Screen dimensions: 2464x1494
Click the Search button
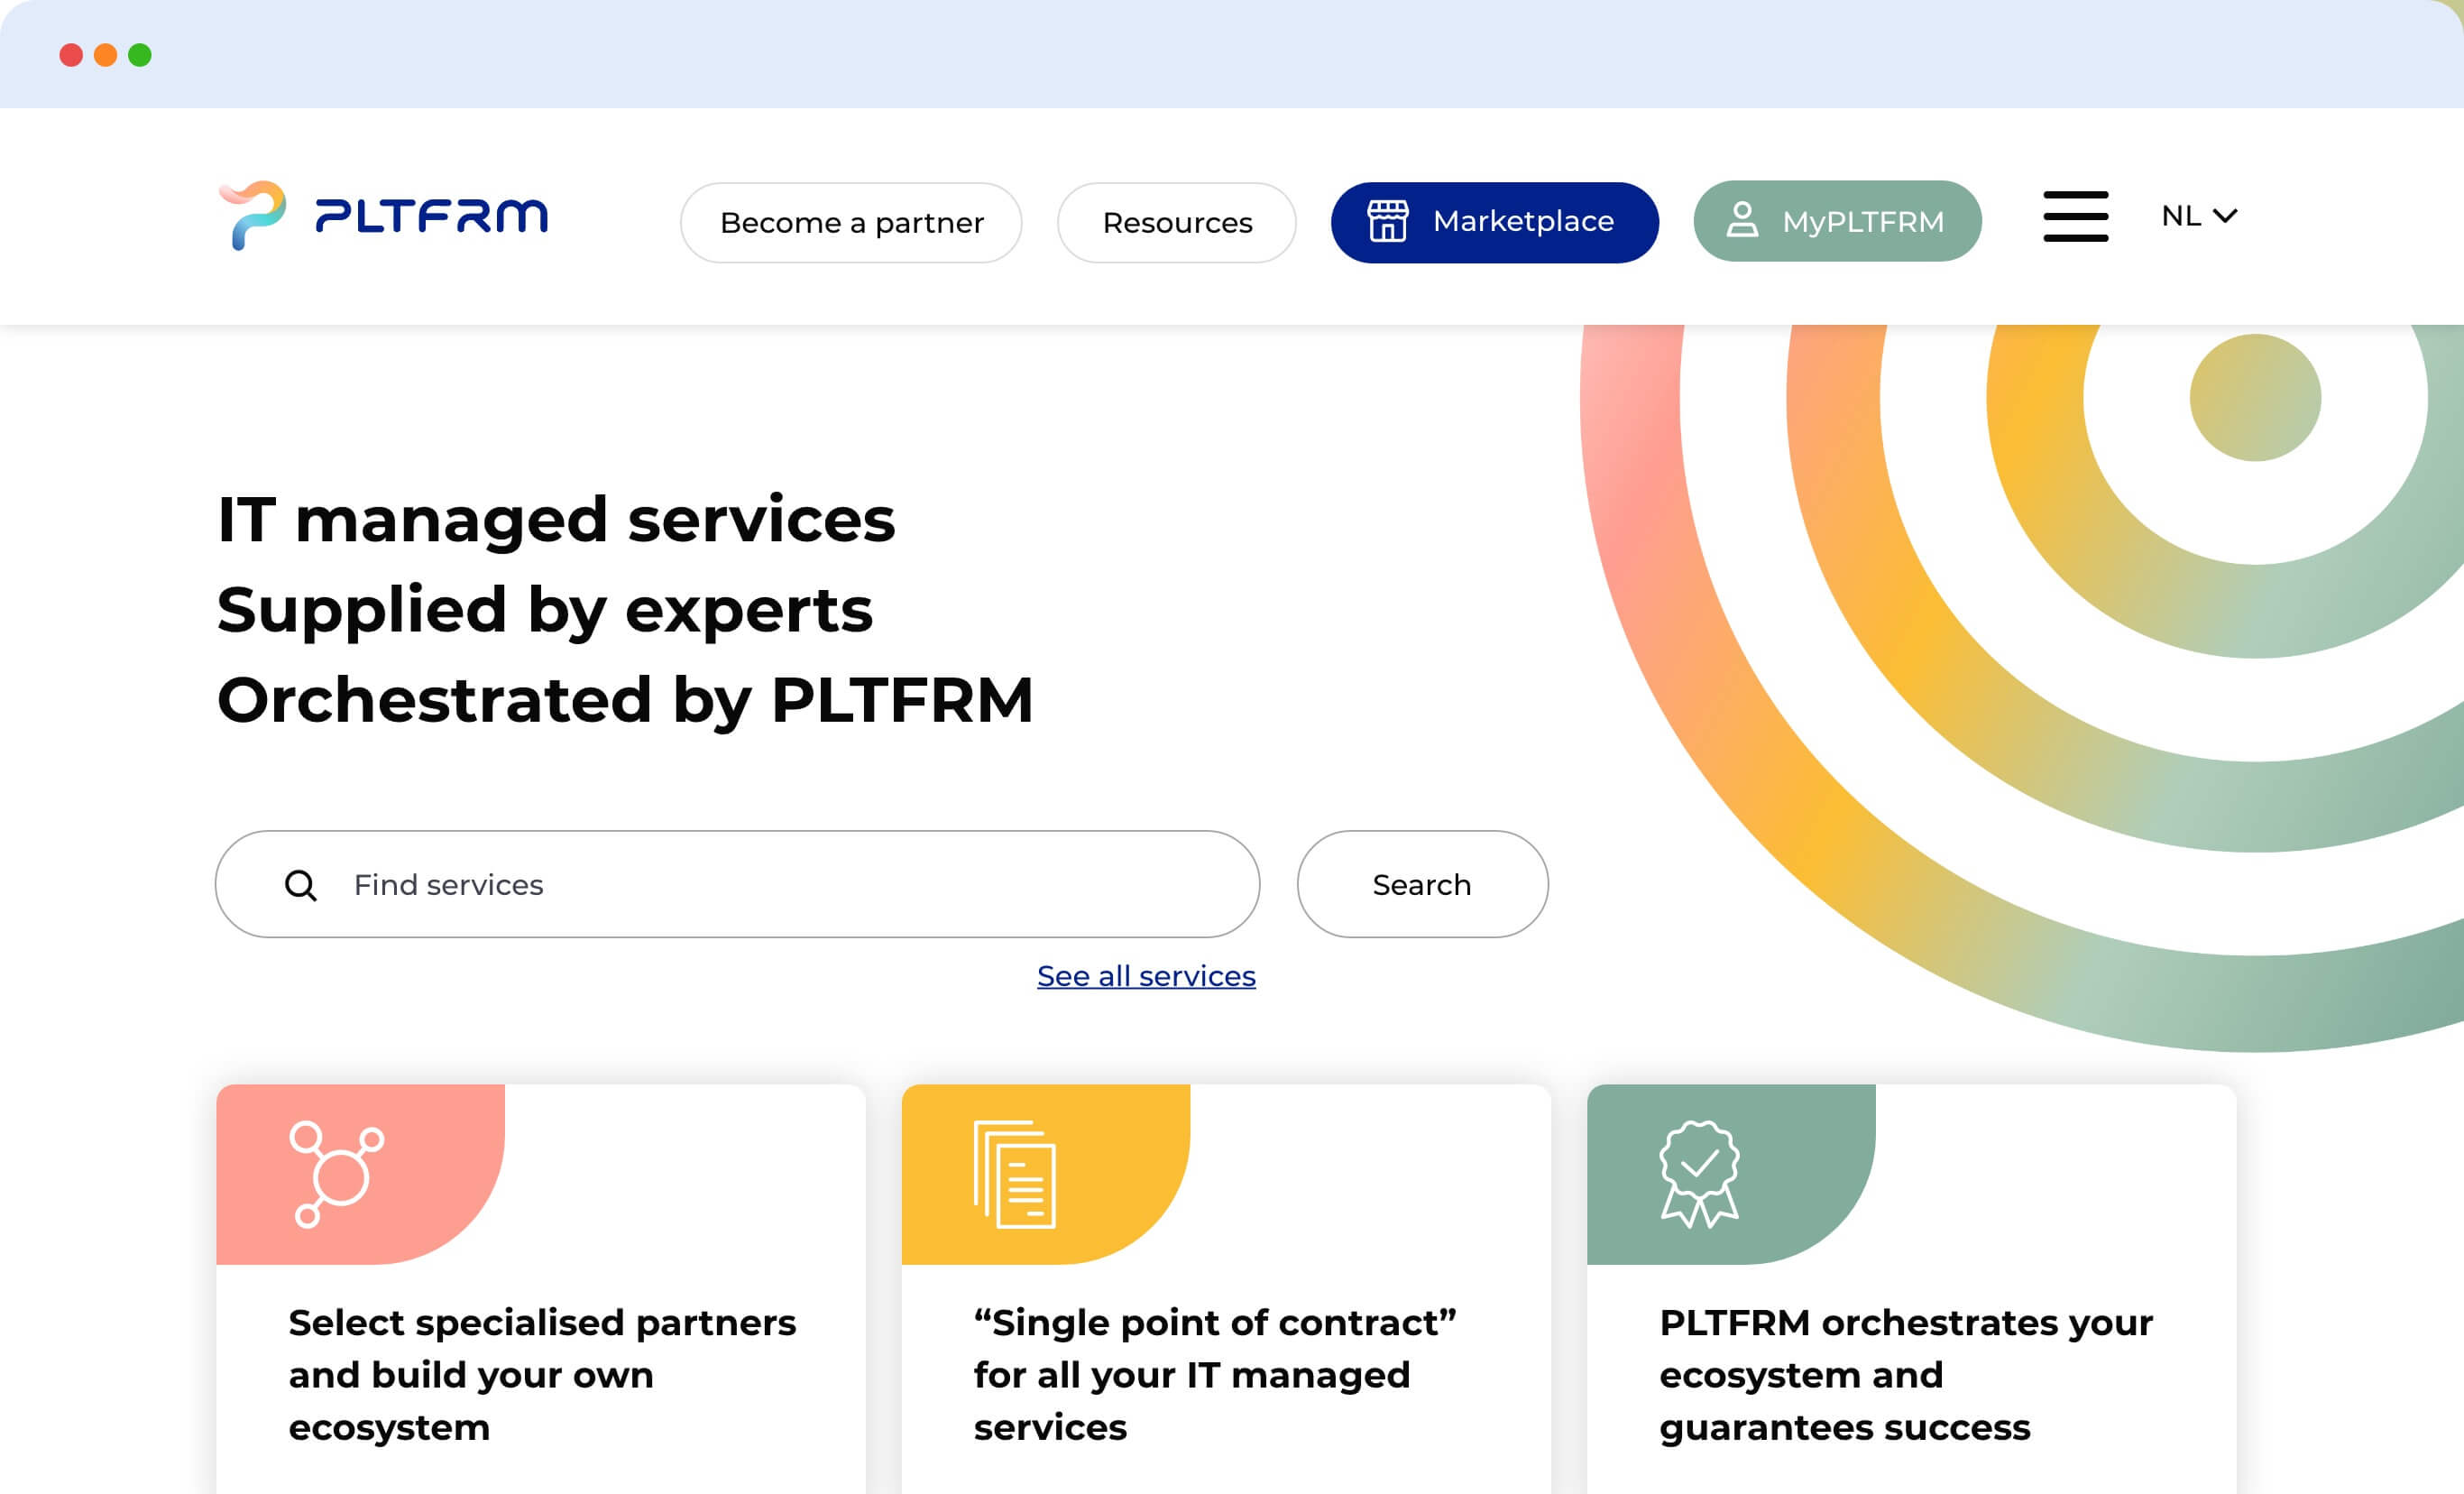(1422, 884)
